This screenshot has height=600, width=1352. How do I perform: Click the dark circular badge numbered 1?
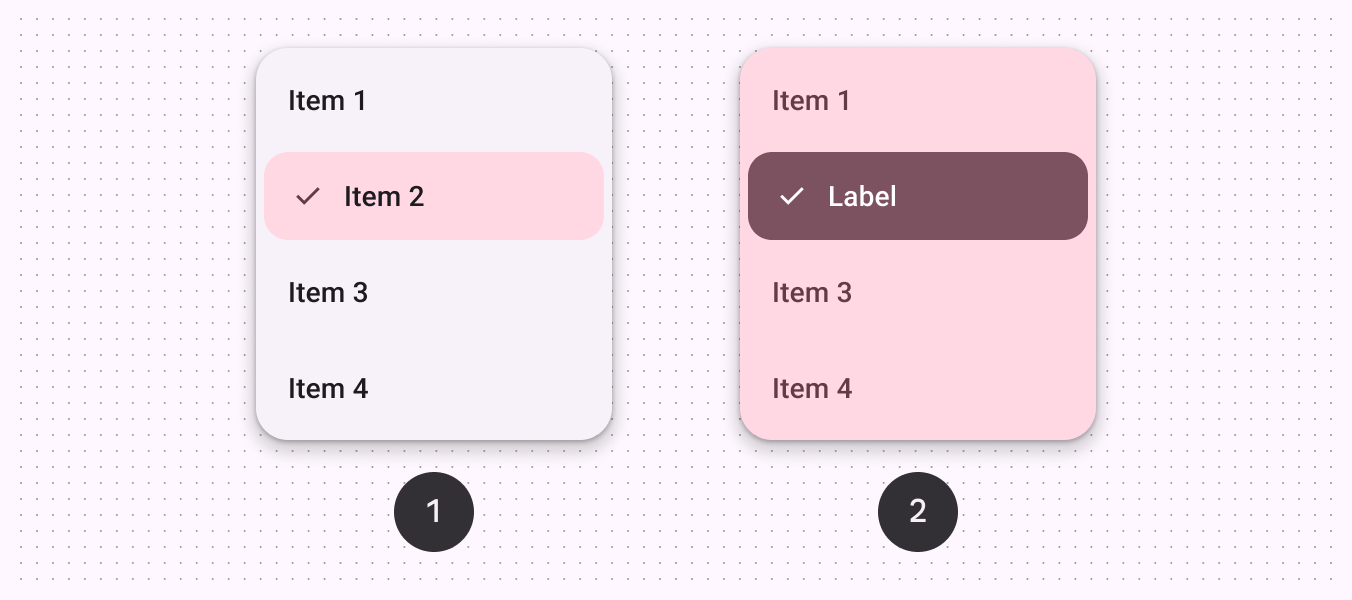coord(434,512)
